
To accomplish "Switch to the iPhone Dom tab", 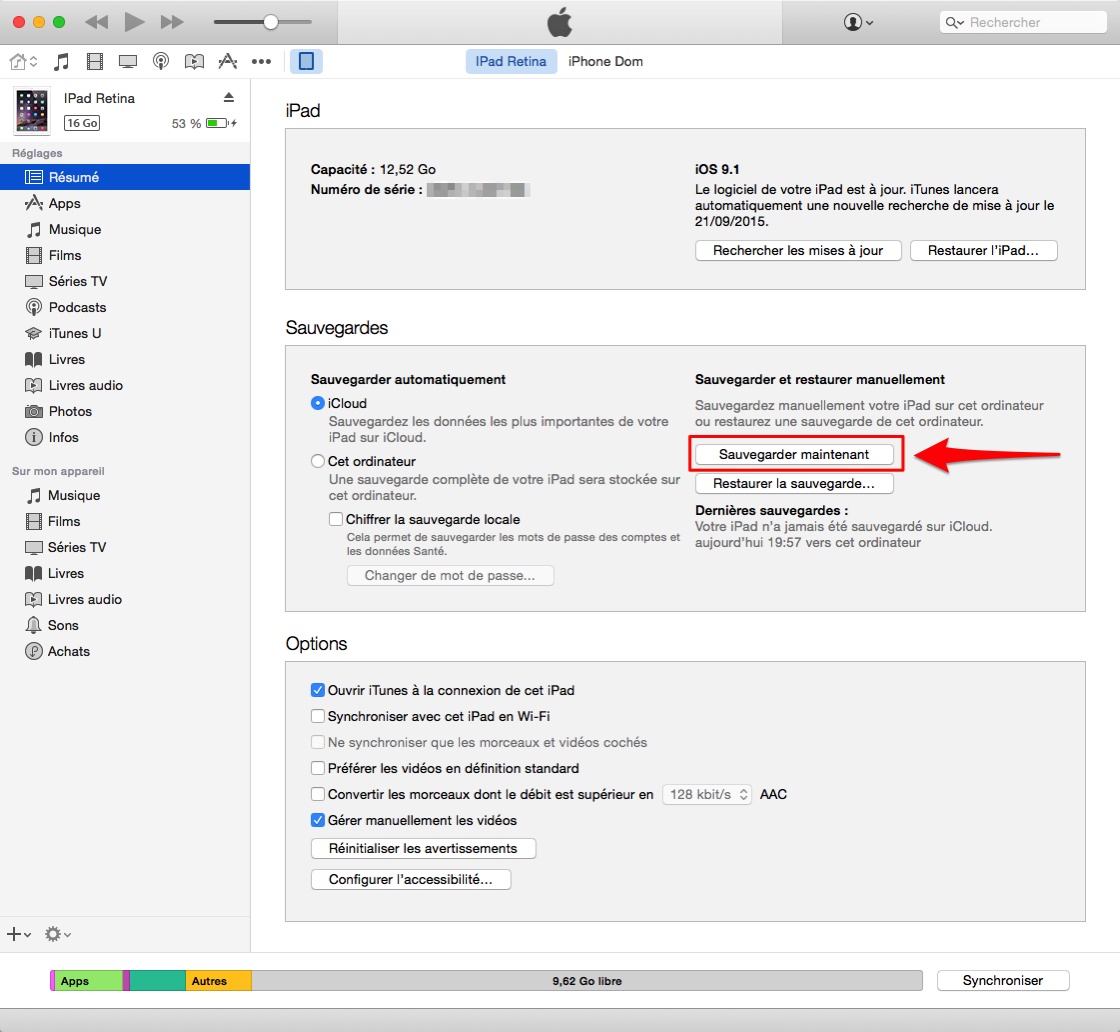I will 604,61.
